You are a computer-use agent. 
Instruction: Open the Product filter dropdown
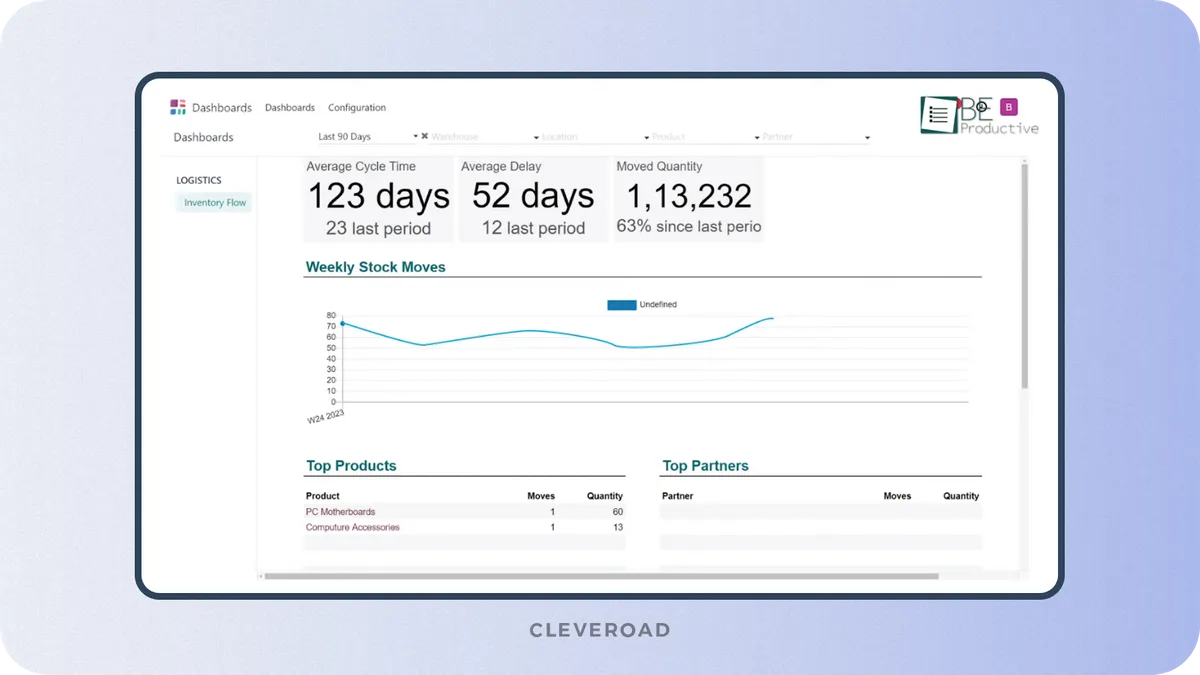click(706, 137)
